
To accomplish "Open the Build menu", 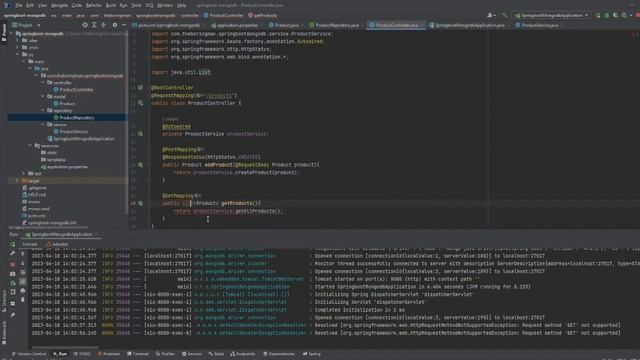I will 111,6.
